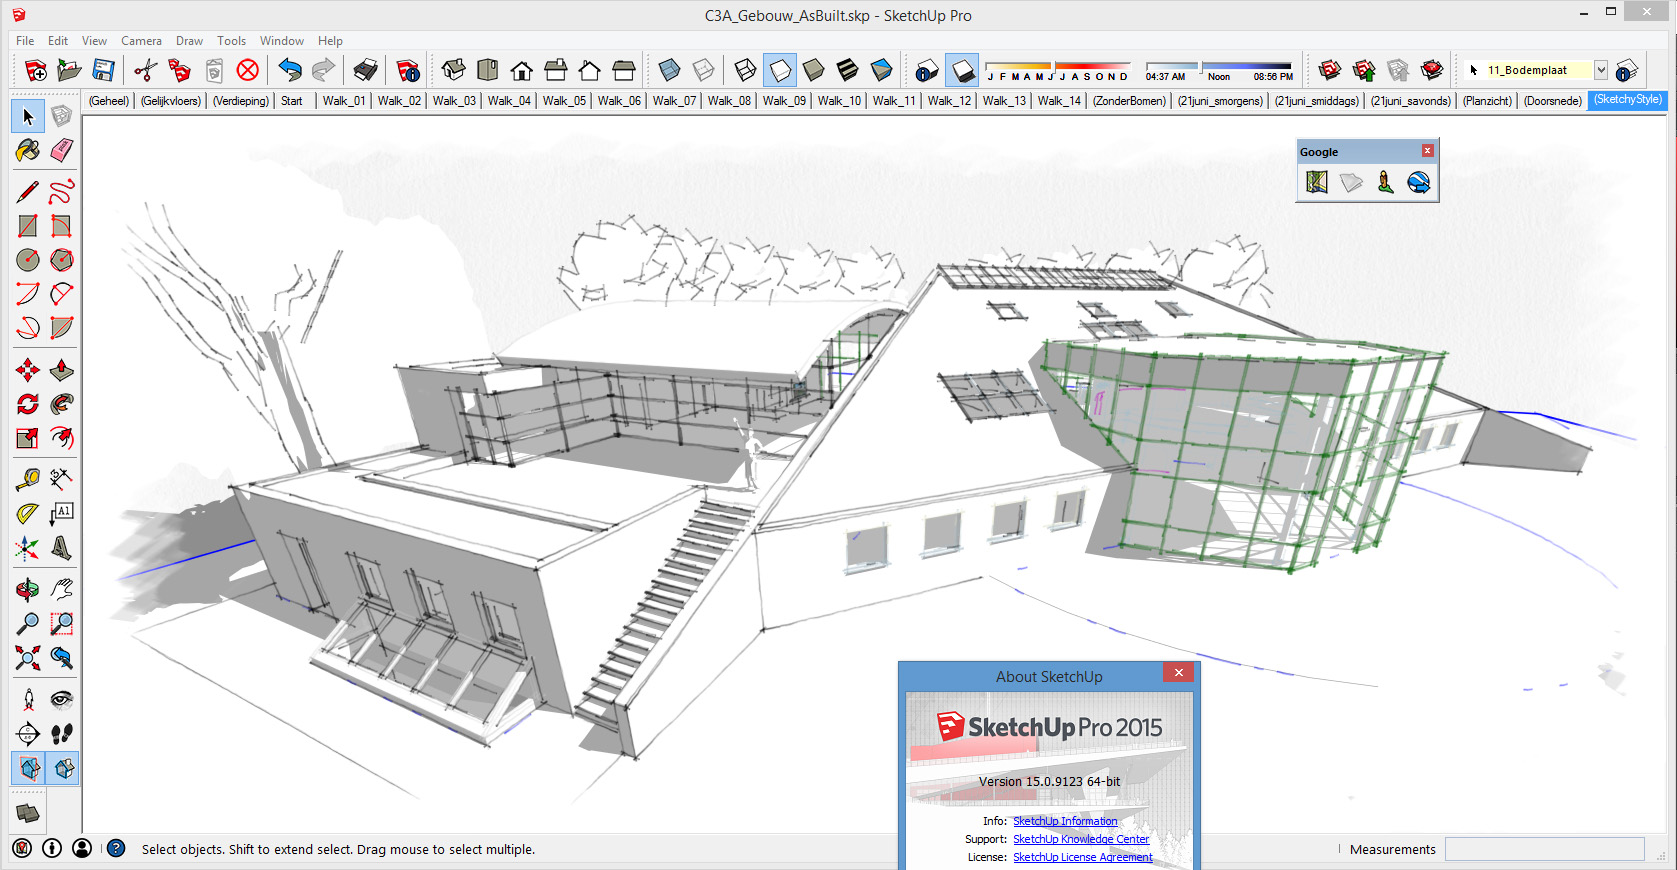Screen dimensions: 1677x870
Task: Activate the Orbit tool
Action: coord(28,589)
